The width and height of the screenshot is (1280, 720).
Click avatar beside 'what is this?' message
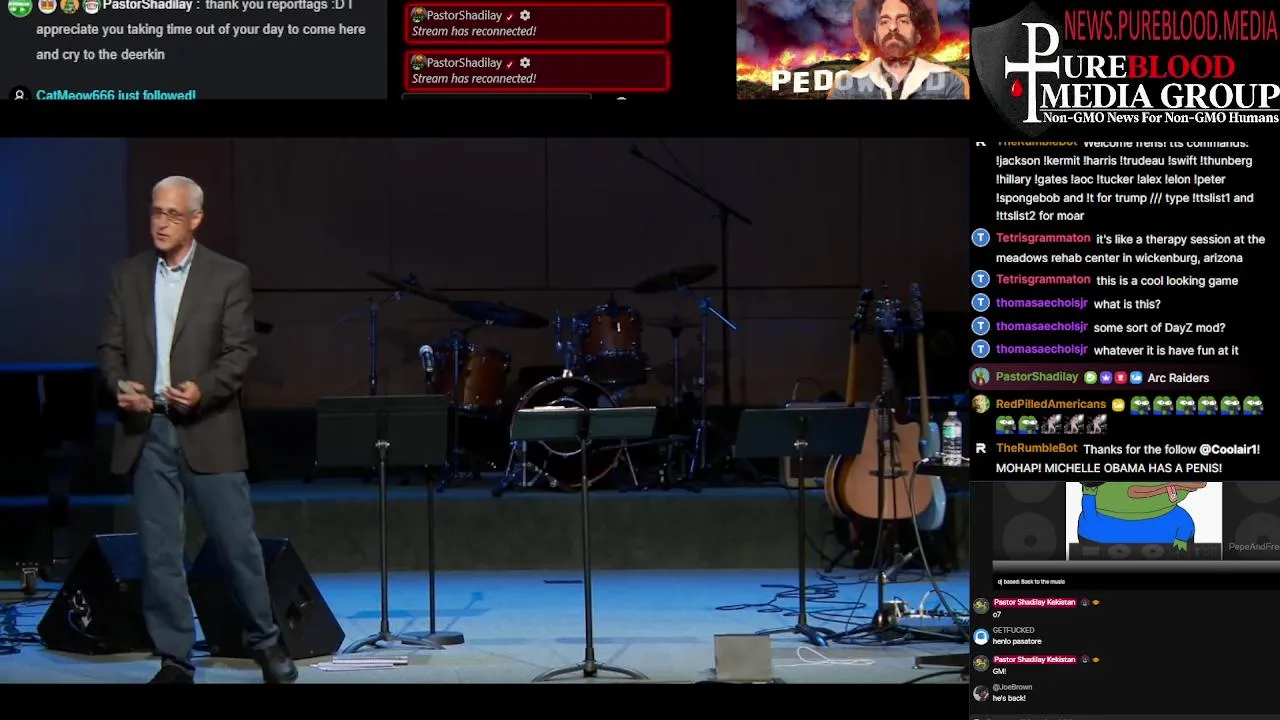coord(980,302)
